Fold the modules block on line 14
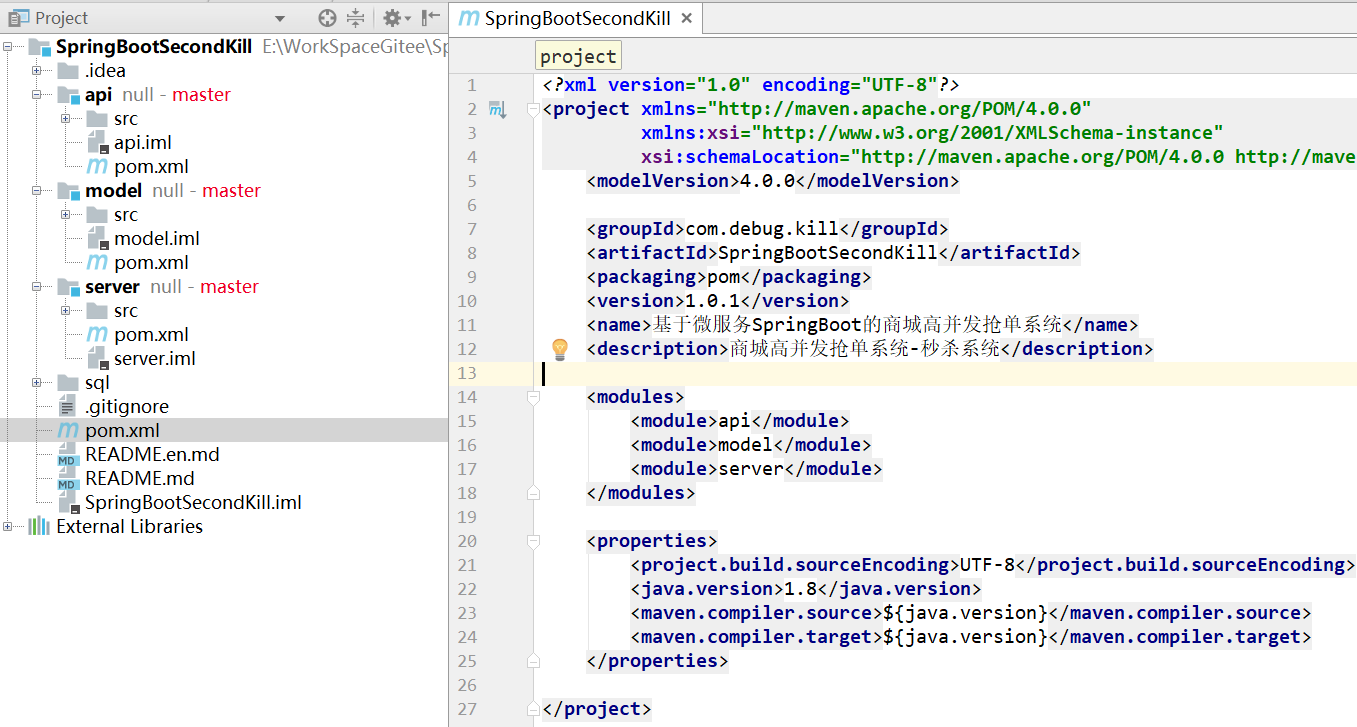The width and height of the screenshot is (1357, 727). point(533,397)
